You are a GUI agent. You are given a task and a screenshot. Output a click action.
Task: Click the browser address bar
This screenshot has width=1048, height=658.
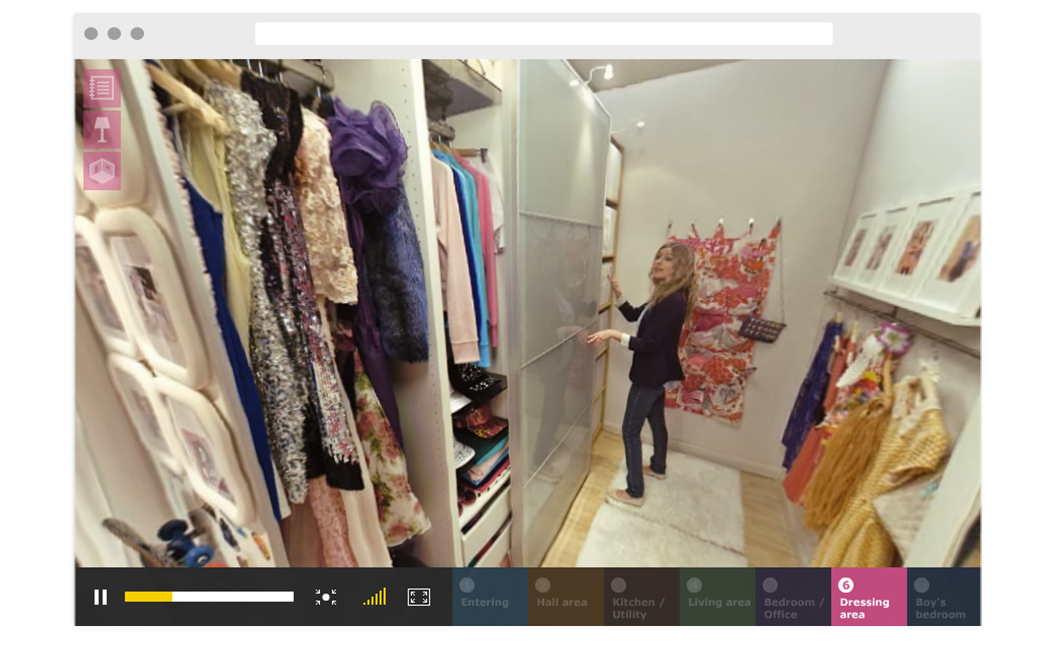[544, 33]
